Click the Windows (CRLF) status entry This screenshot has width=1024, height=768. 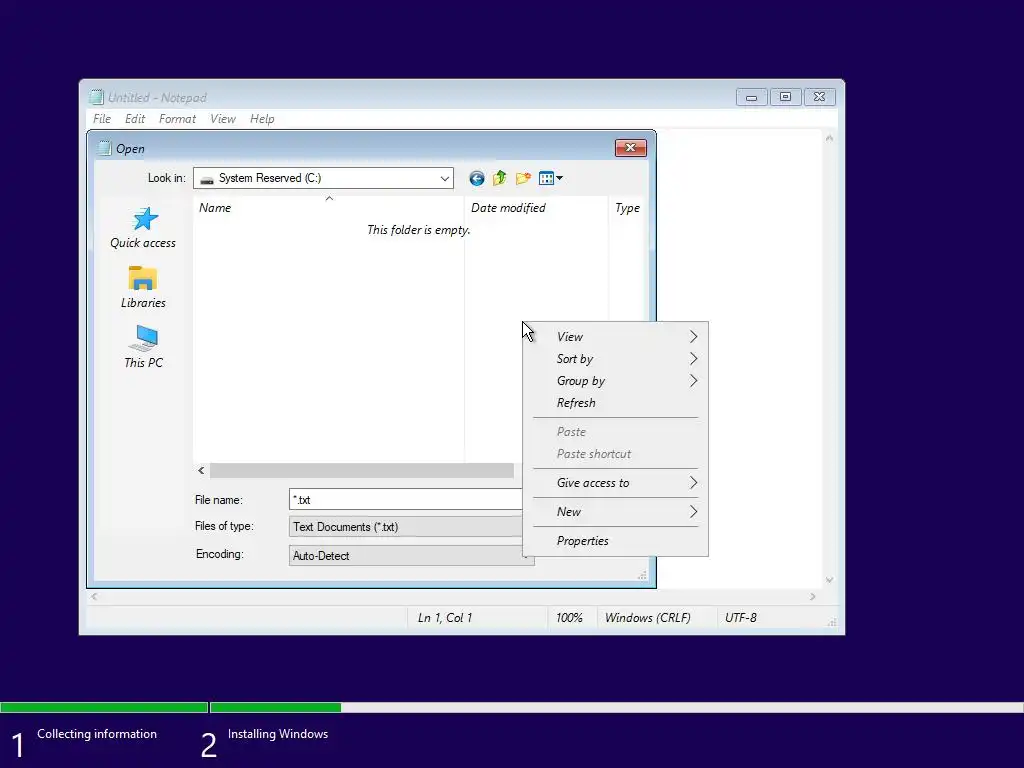click(648, 618)
